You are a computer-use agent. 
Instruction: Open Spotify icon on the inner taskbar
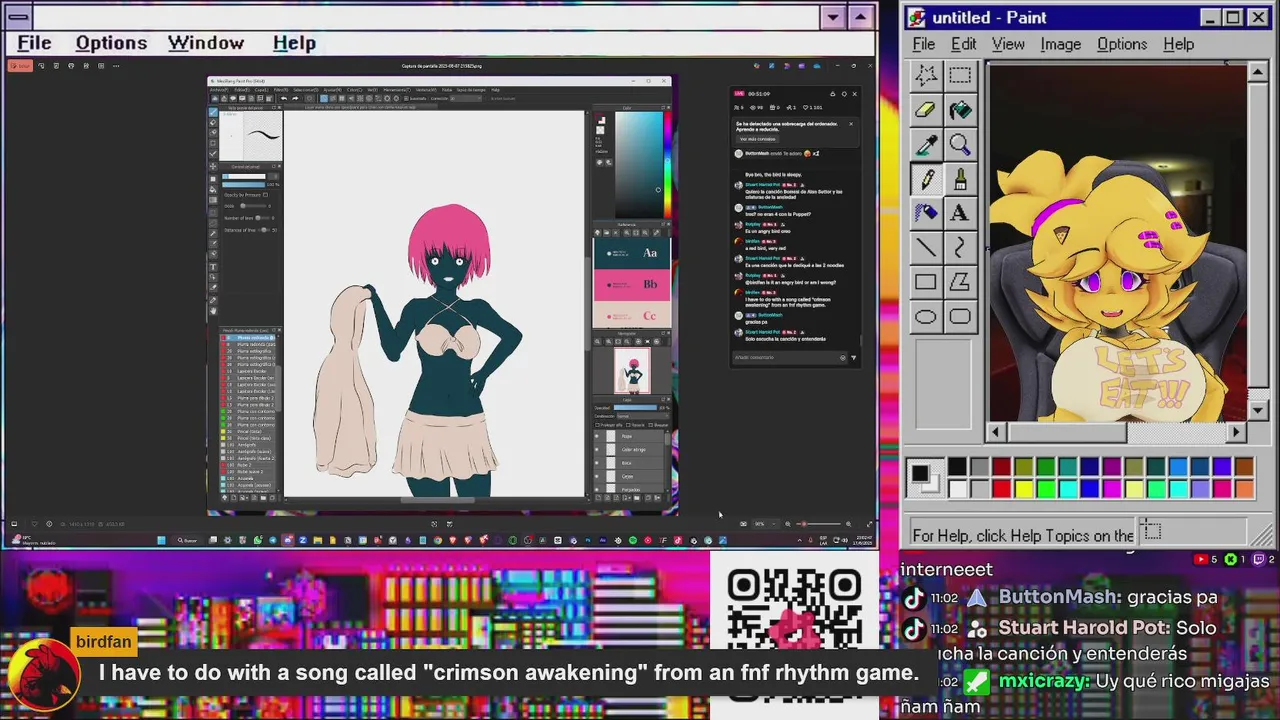[x=632, y=540]
